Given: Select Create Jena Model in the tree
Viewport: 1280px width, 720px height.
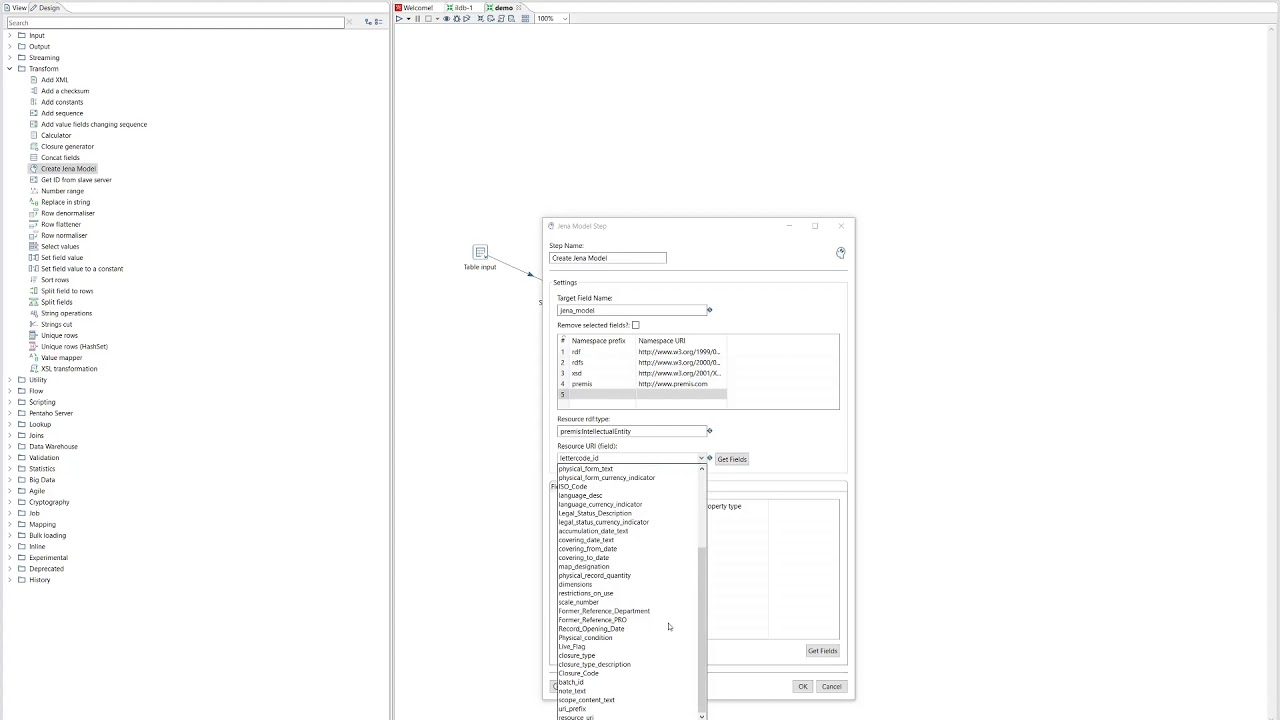Looking at the screenshot, I should click(x=68, y=169).
